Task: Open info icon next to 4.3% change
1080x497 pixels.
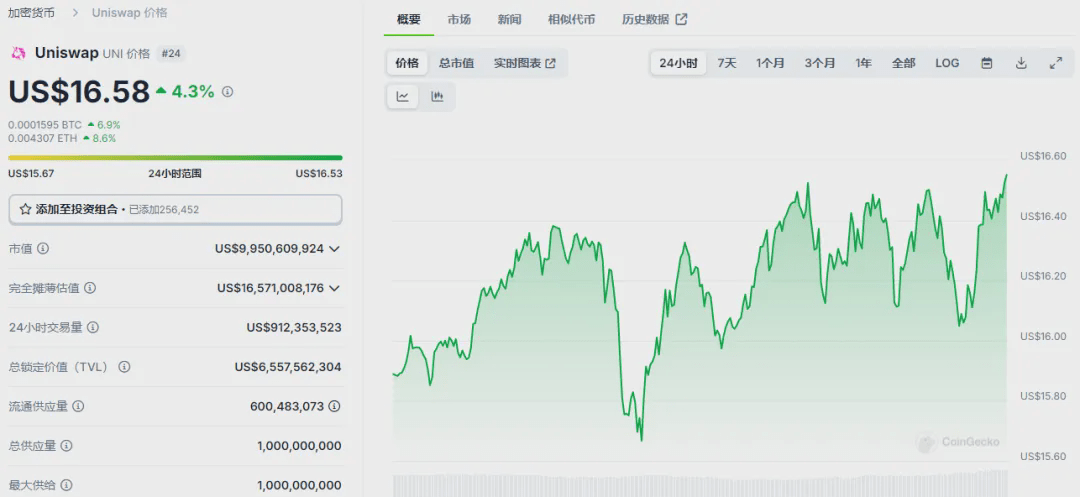Action: point(228,92)
